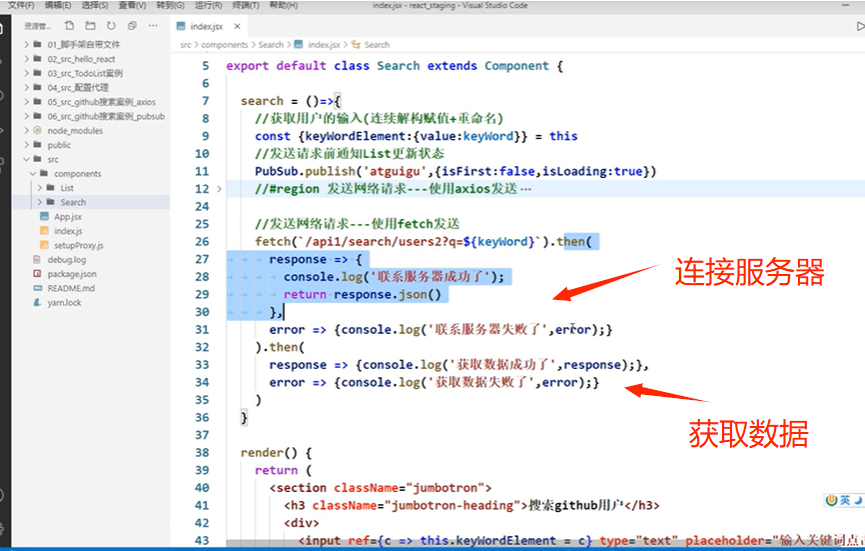The width and height of the screenshot is (865, 551).
Task: Expand the 05_src_github搜索案例_axios folder
Action: [26, 101]
